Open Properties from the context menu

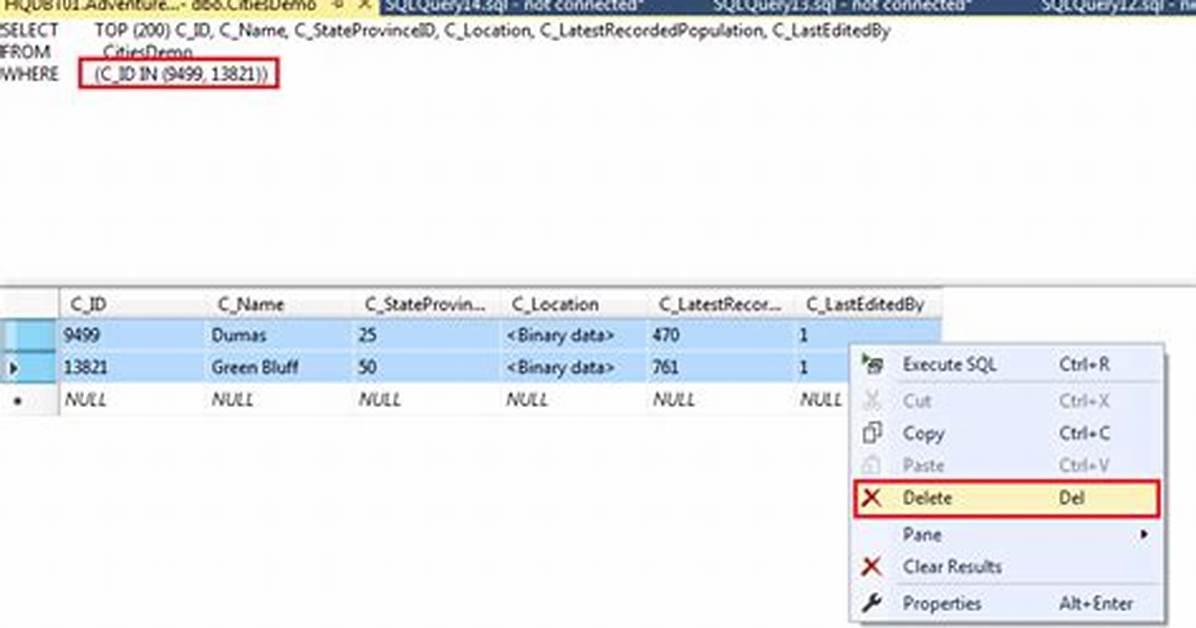tap(1007, 603)
